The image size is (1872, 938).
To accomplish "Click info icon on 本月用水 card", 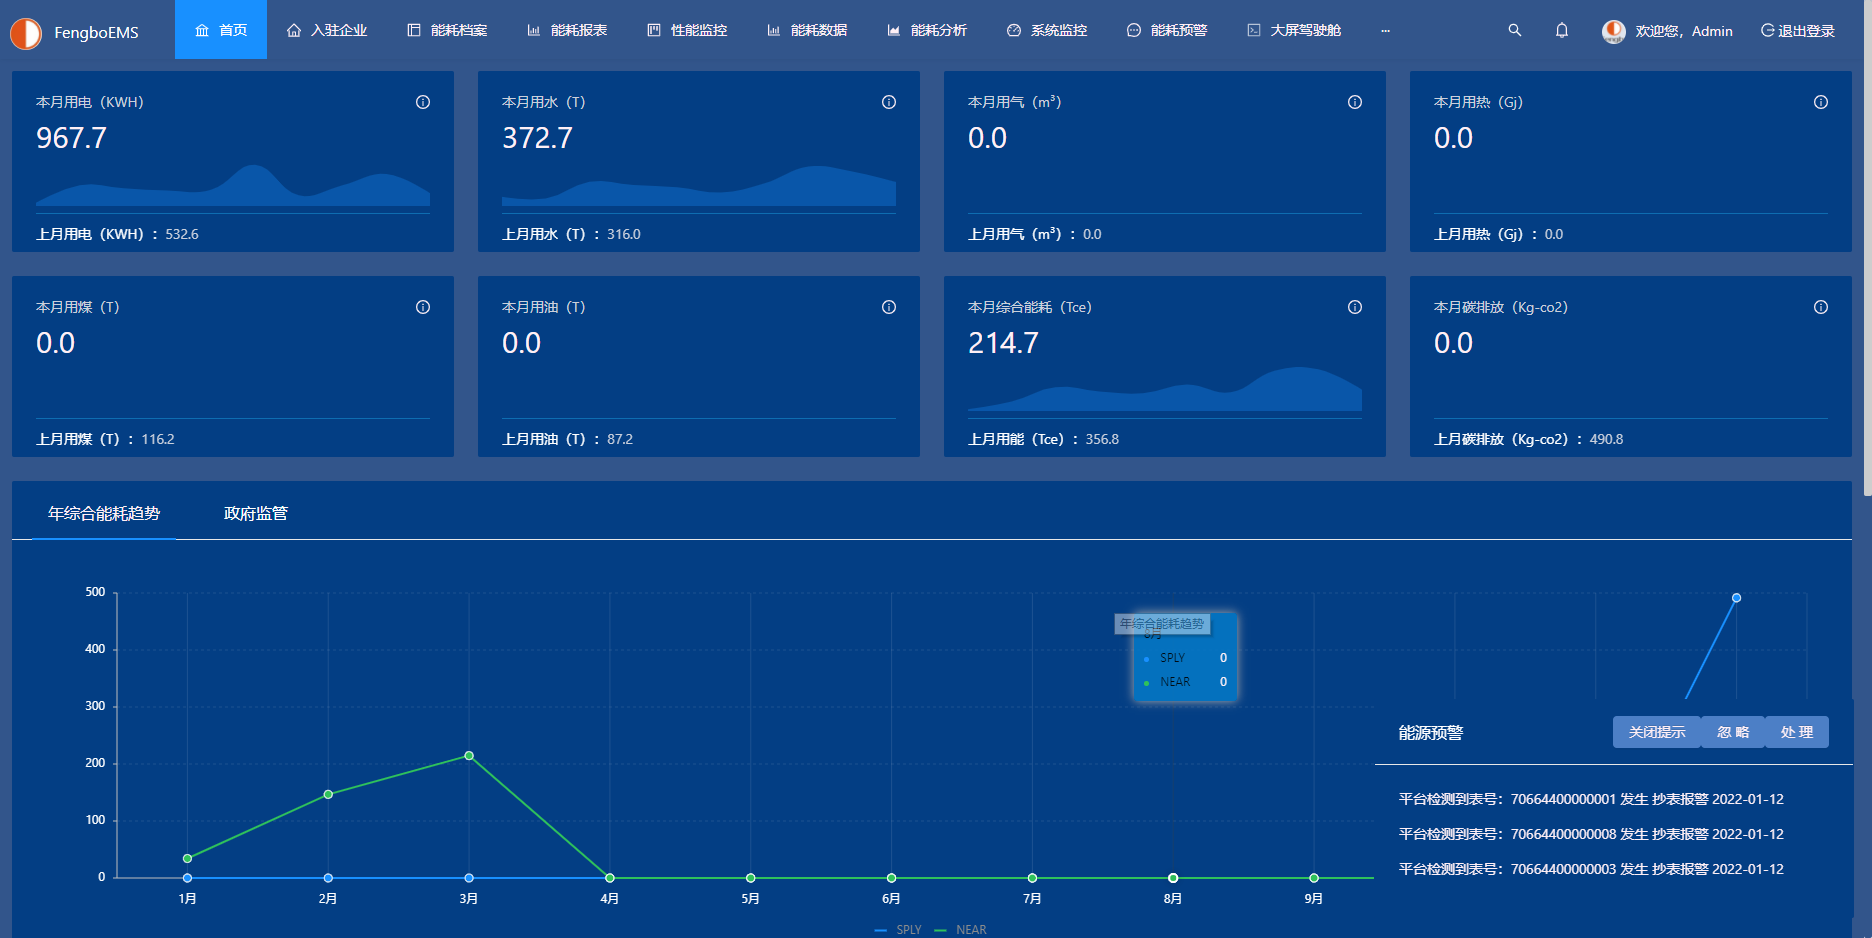I will click(889, 102).
